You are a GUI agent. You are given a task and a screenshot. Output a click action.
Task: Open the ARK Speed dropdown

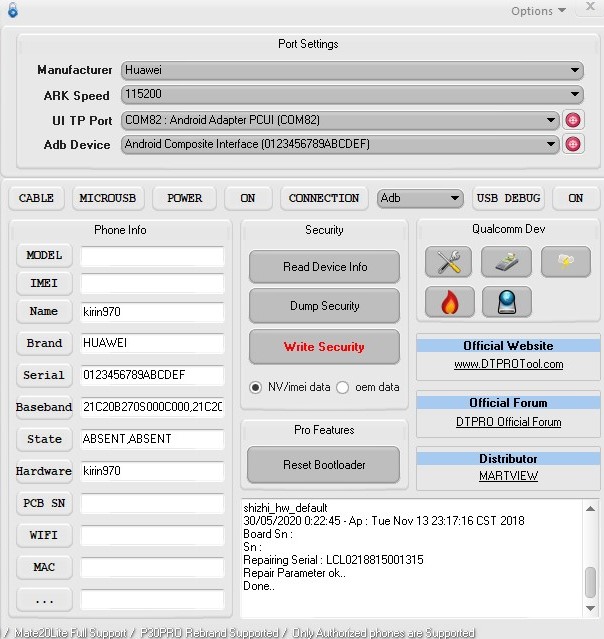tap(352, 94)
